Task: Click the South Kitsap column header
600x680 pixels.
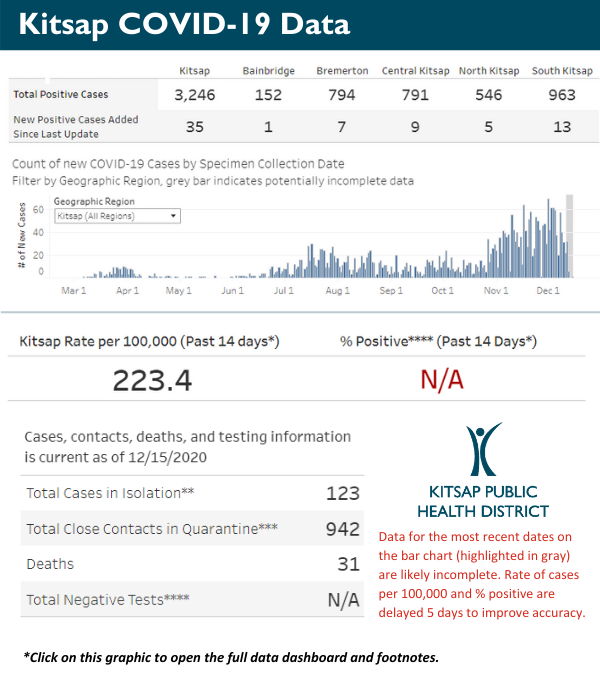Action: [561, 71]
